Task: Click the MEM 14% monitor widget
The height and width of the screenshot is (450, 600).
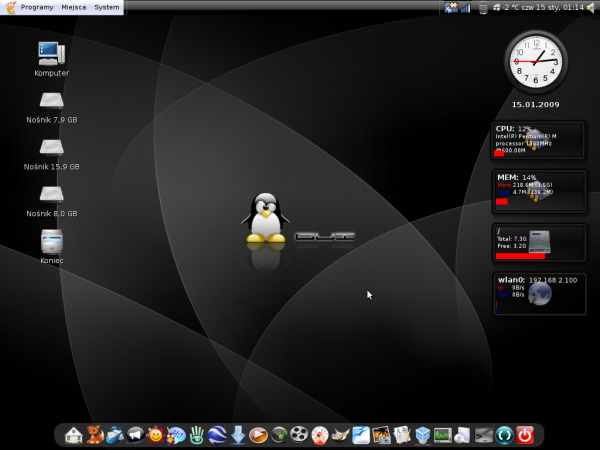Action: pyautogui.click(x=539, y=191)
